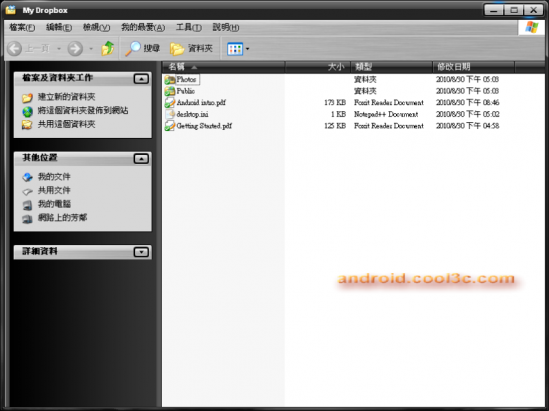Open the back button history dropdown
The width and height of the screenshot is (549, 411).
coord(59,49)
